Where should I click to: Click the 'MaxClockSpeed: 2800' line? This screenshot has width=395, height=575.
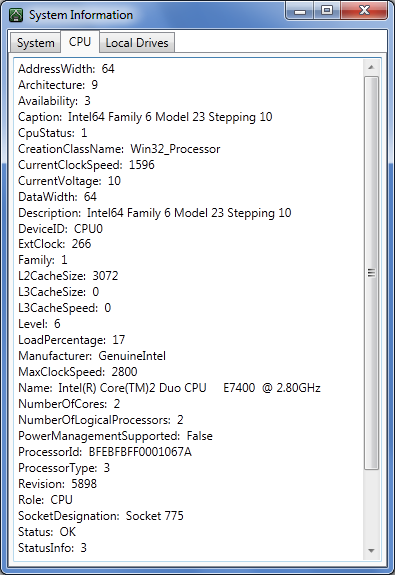click(78, 372)
